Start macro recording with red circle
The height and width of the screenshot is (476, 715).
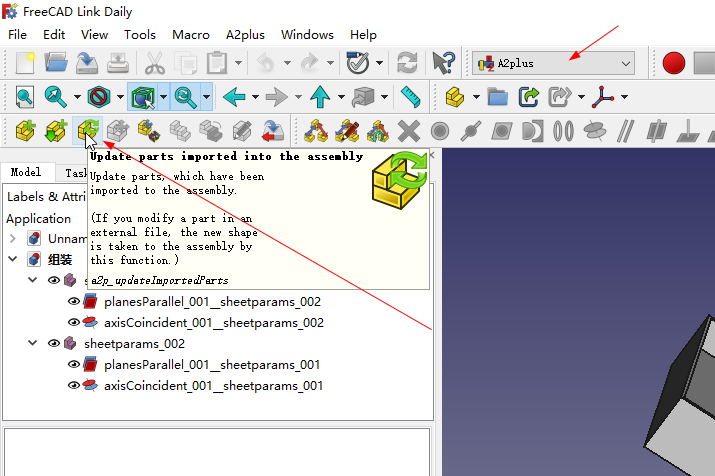(674, 63)
